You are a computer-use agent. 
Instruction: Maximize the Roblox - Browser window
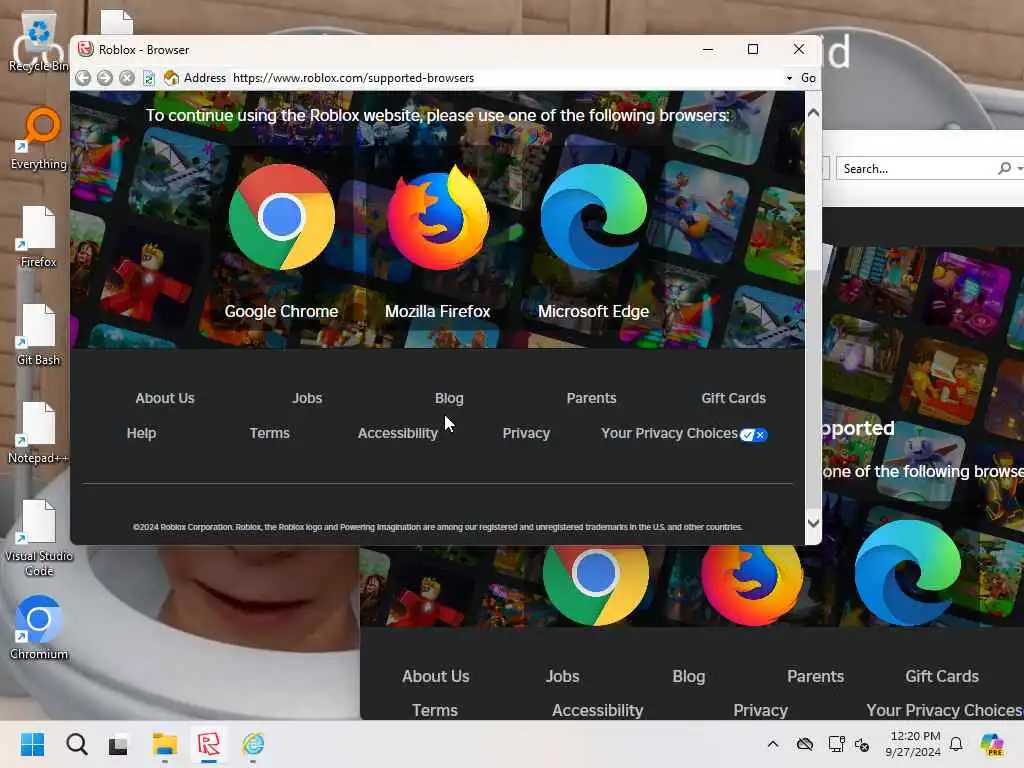tap(753, 50)
